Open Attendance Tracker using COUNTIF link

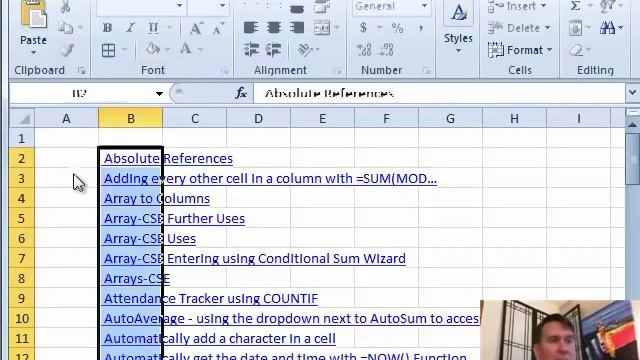[x=211, y=298]
